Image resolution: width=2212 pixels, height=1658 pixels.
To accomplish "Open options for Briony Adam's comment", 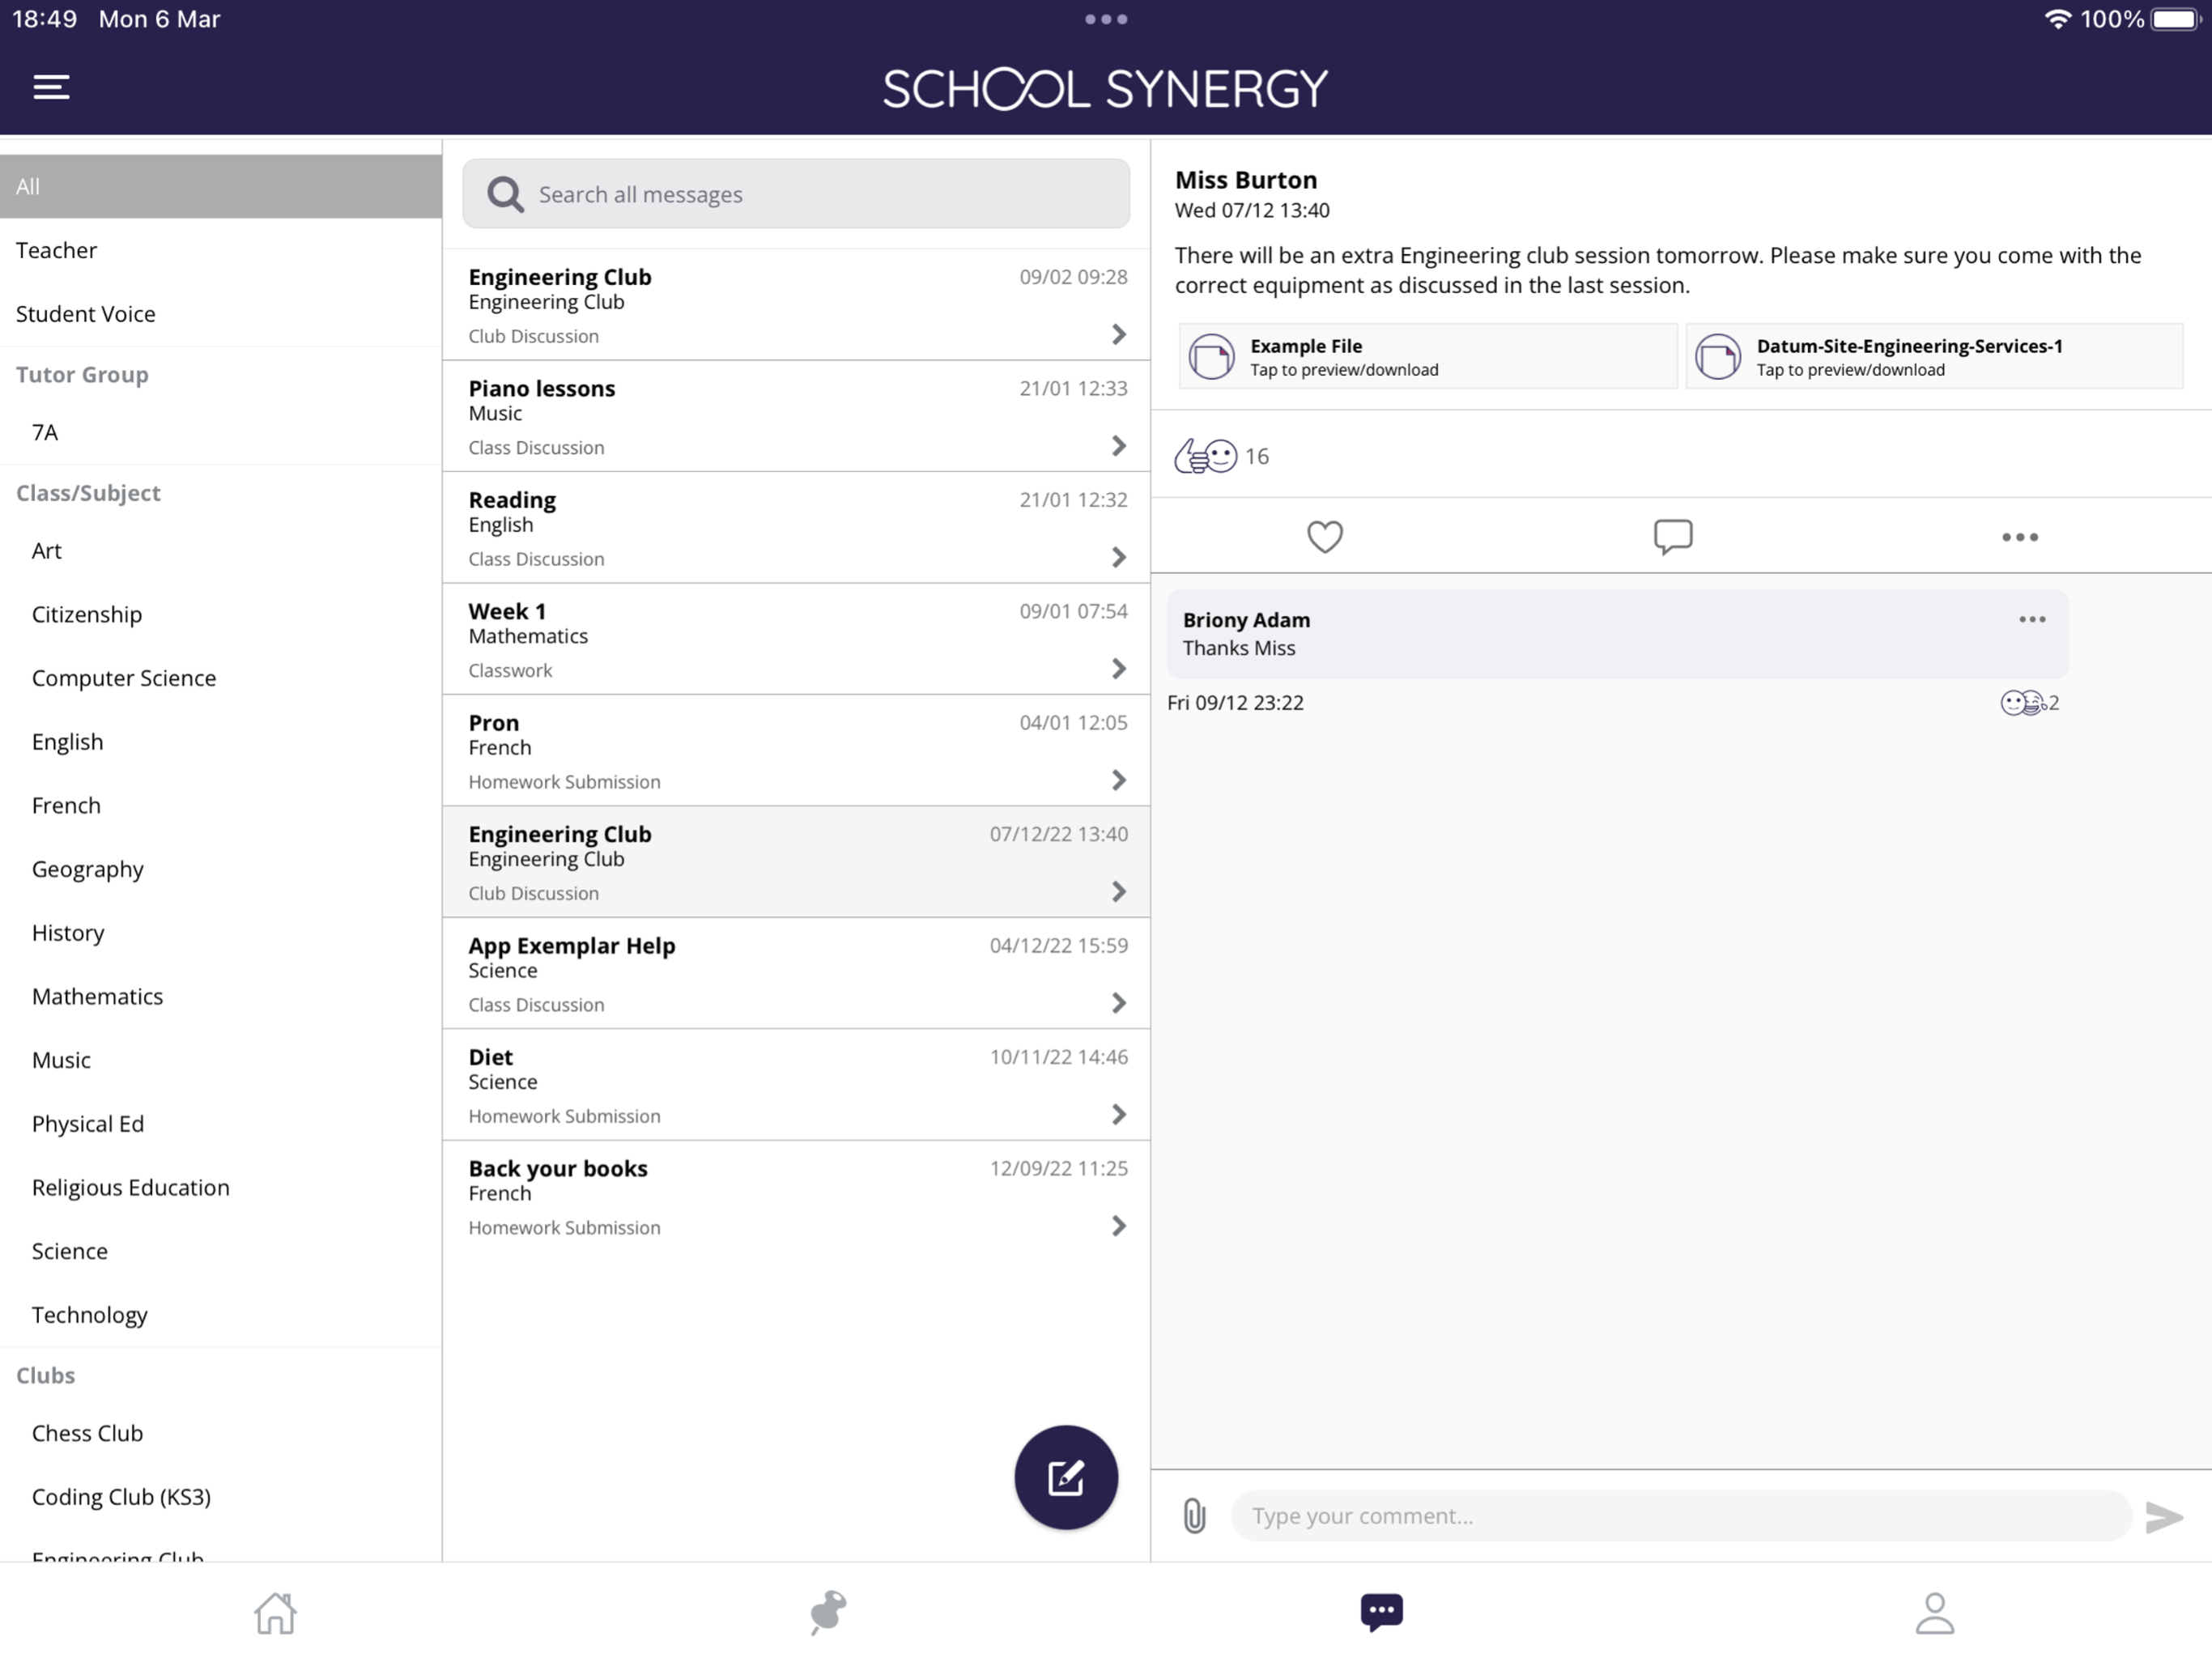I will (2032, 620).
